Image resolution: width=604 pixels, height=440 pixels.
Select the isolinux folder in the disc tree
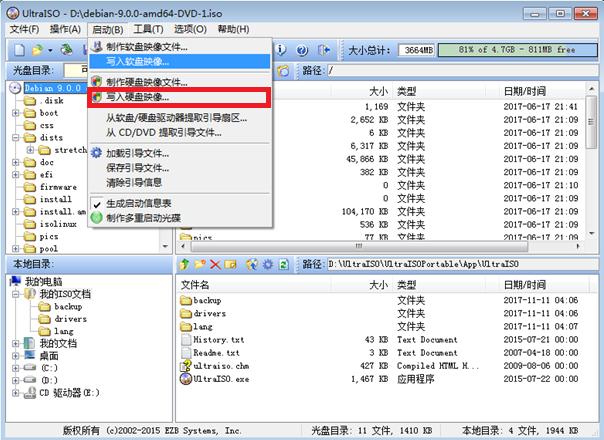pos(58,224)
